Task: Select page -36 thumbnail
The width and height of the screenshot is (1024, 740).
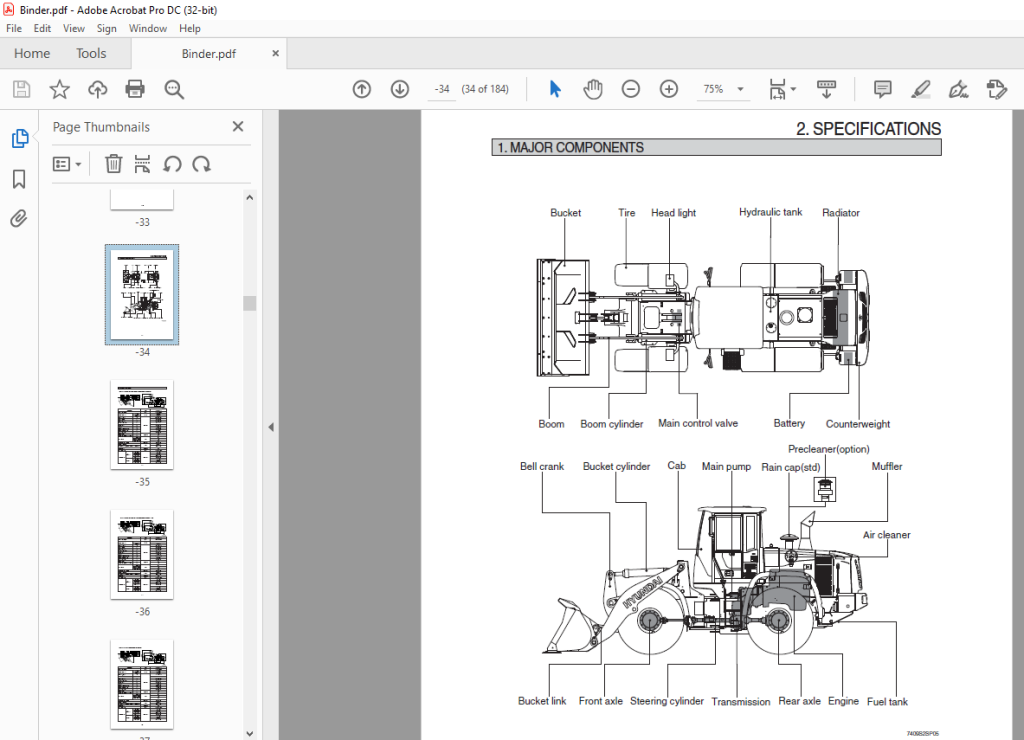Action: (142, 555)
